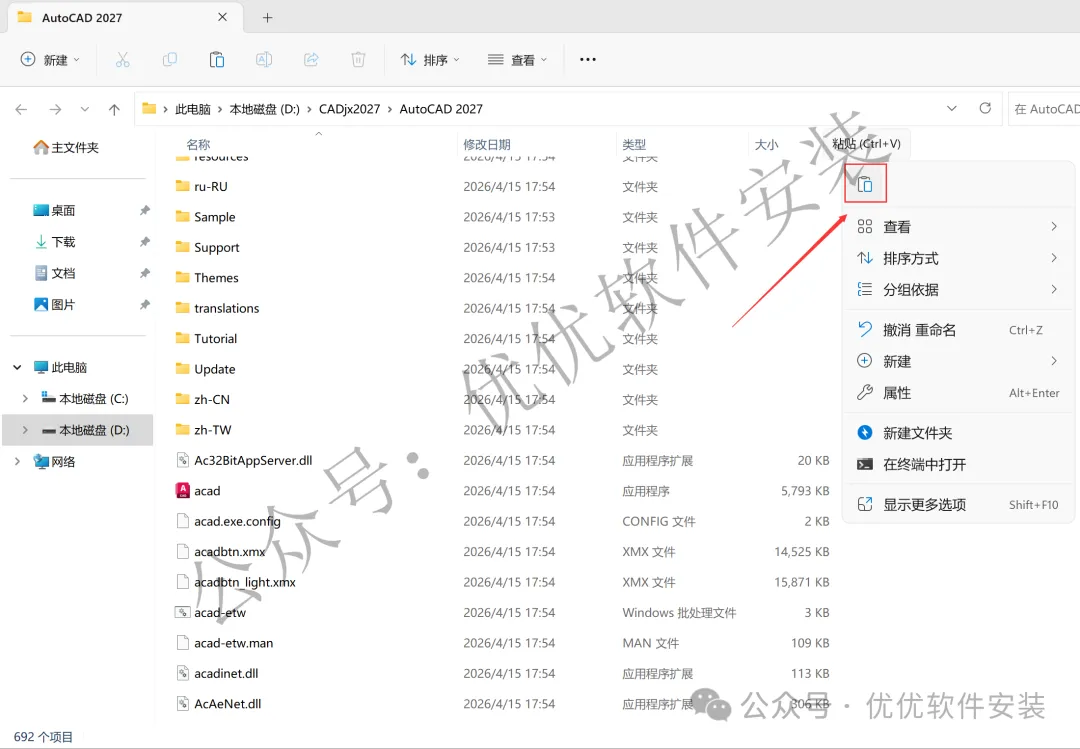
Task: Go up one folder level arrow
Action: coord(114,109)
